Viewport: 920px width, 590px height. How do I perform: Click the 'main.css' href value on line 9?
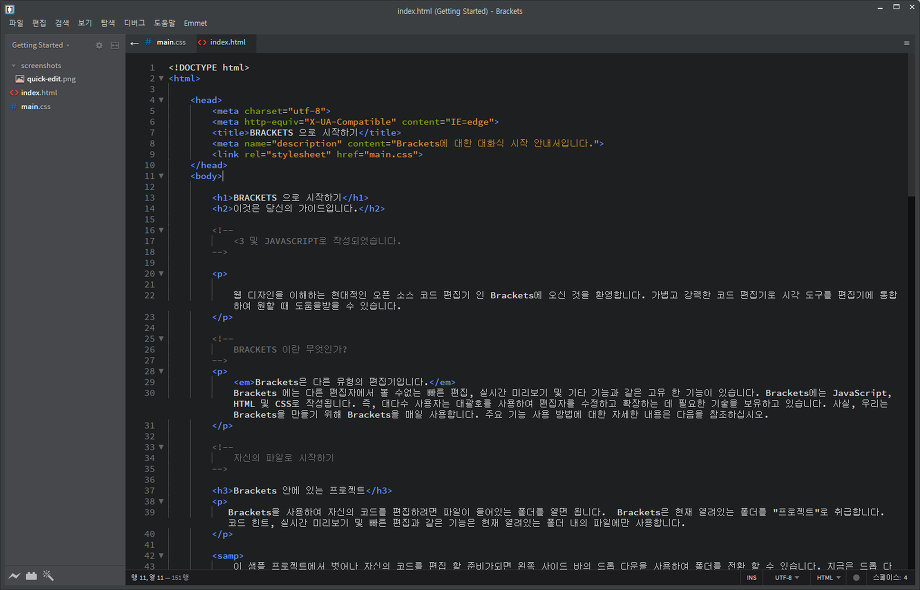[391, 155]
